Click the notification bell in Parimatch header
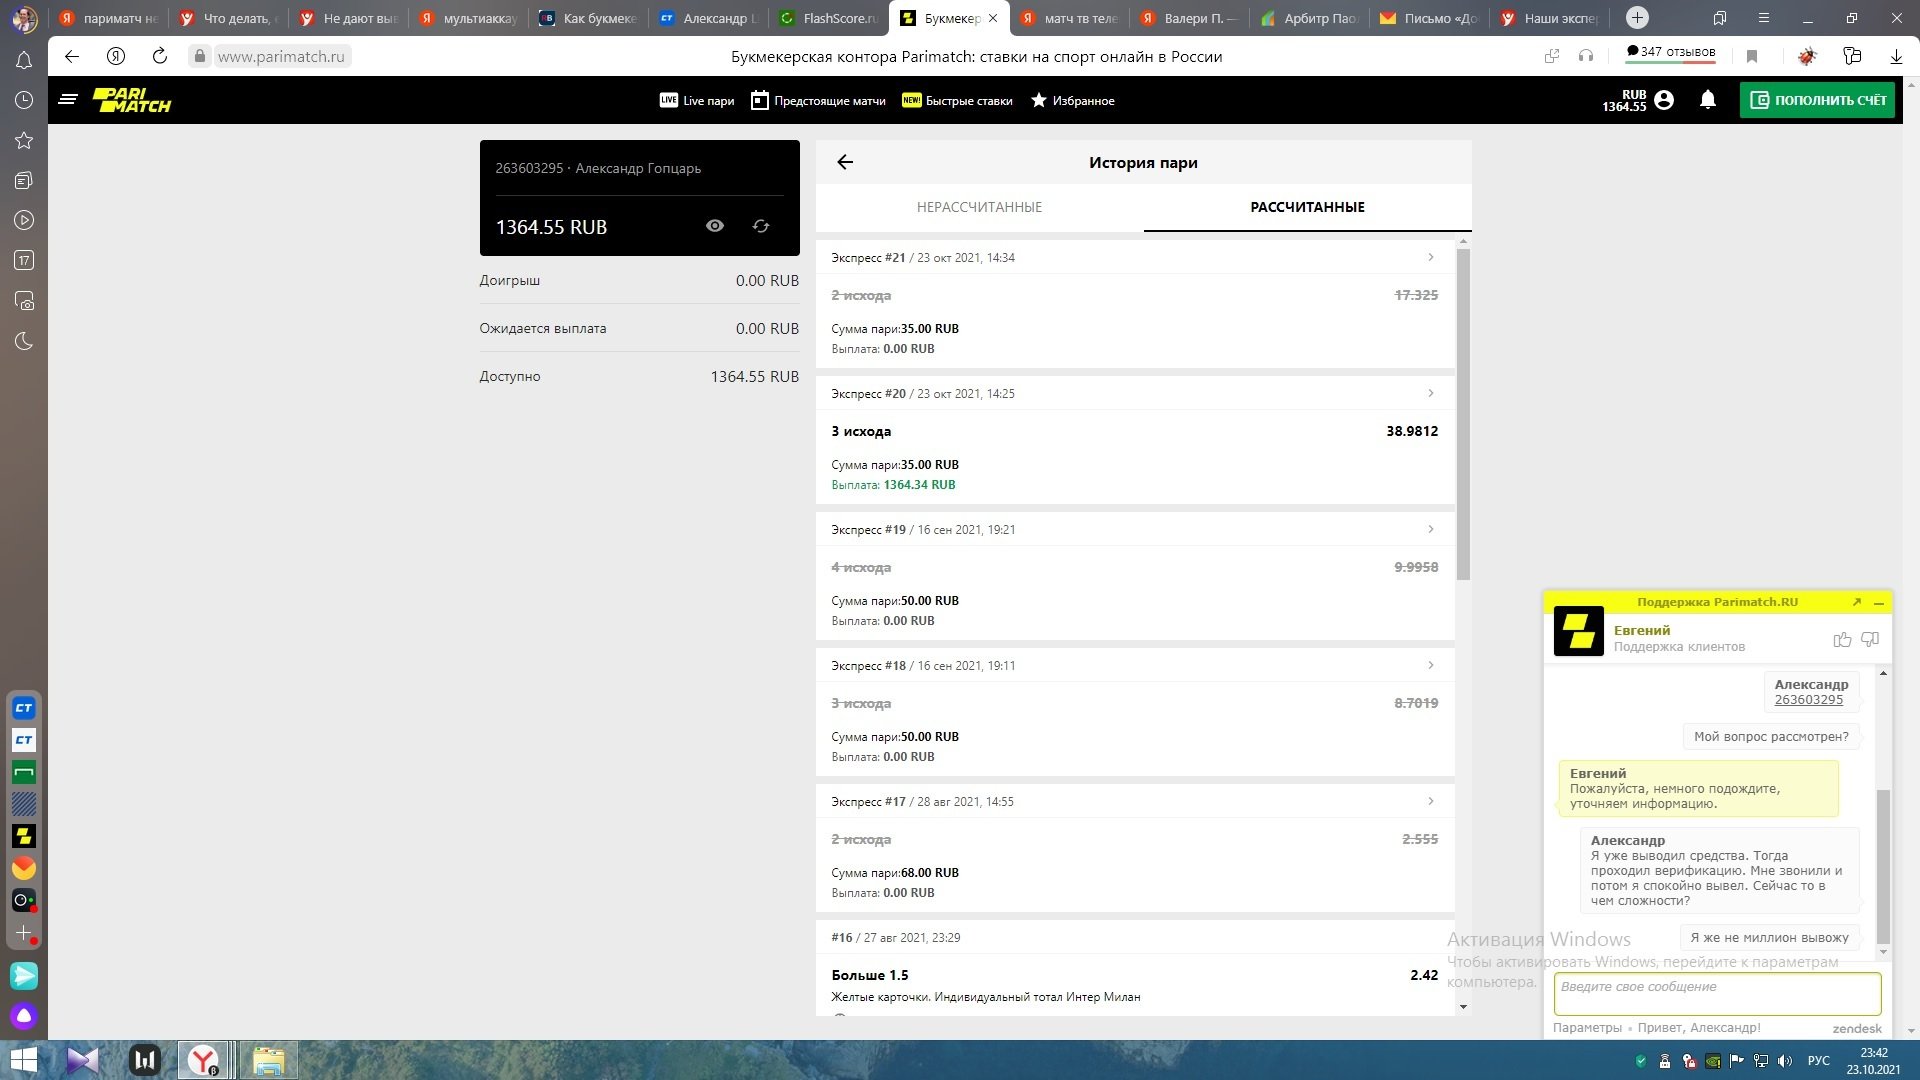The width and height of the screenshot is (1920, 1080). (1708, 100)
